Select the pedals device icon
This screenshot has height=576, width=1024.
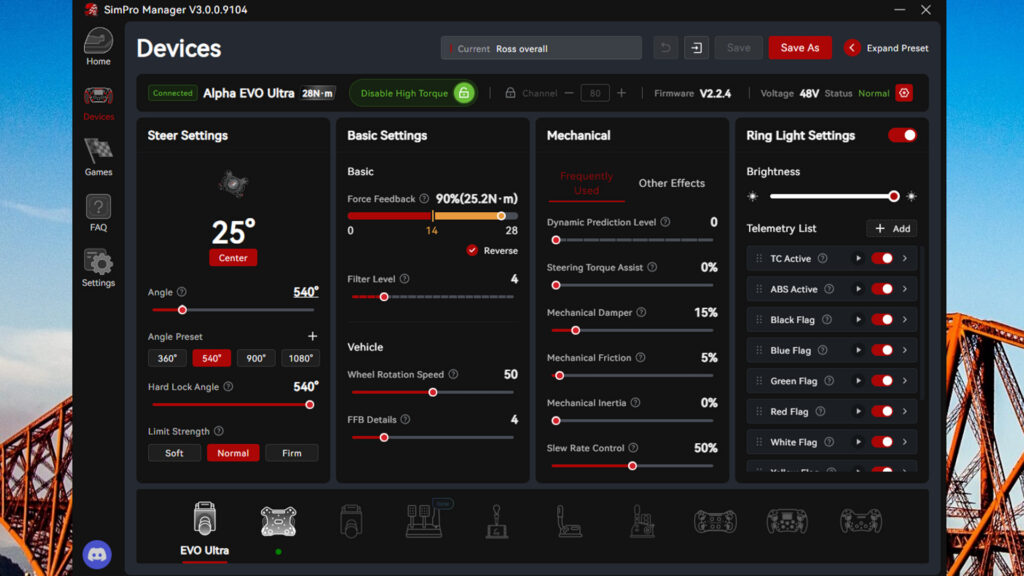click(x=423, y=521)
